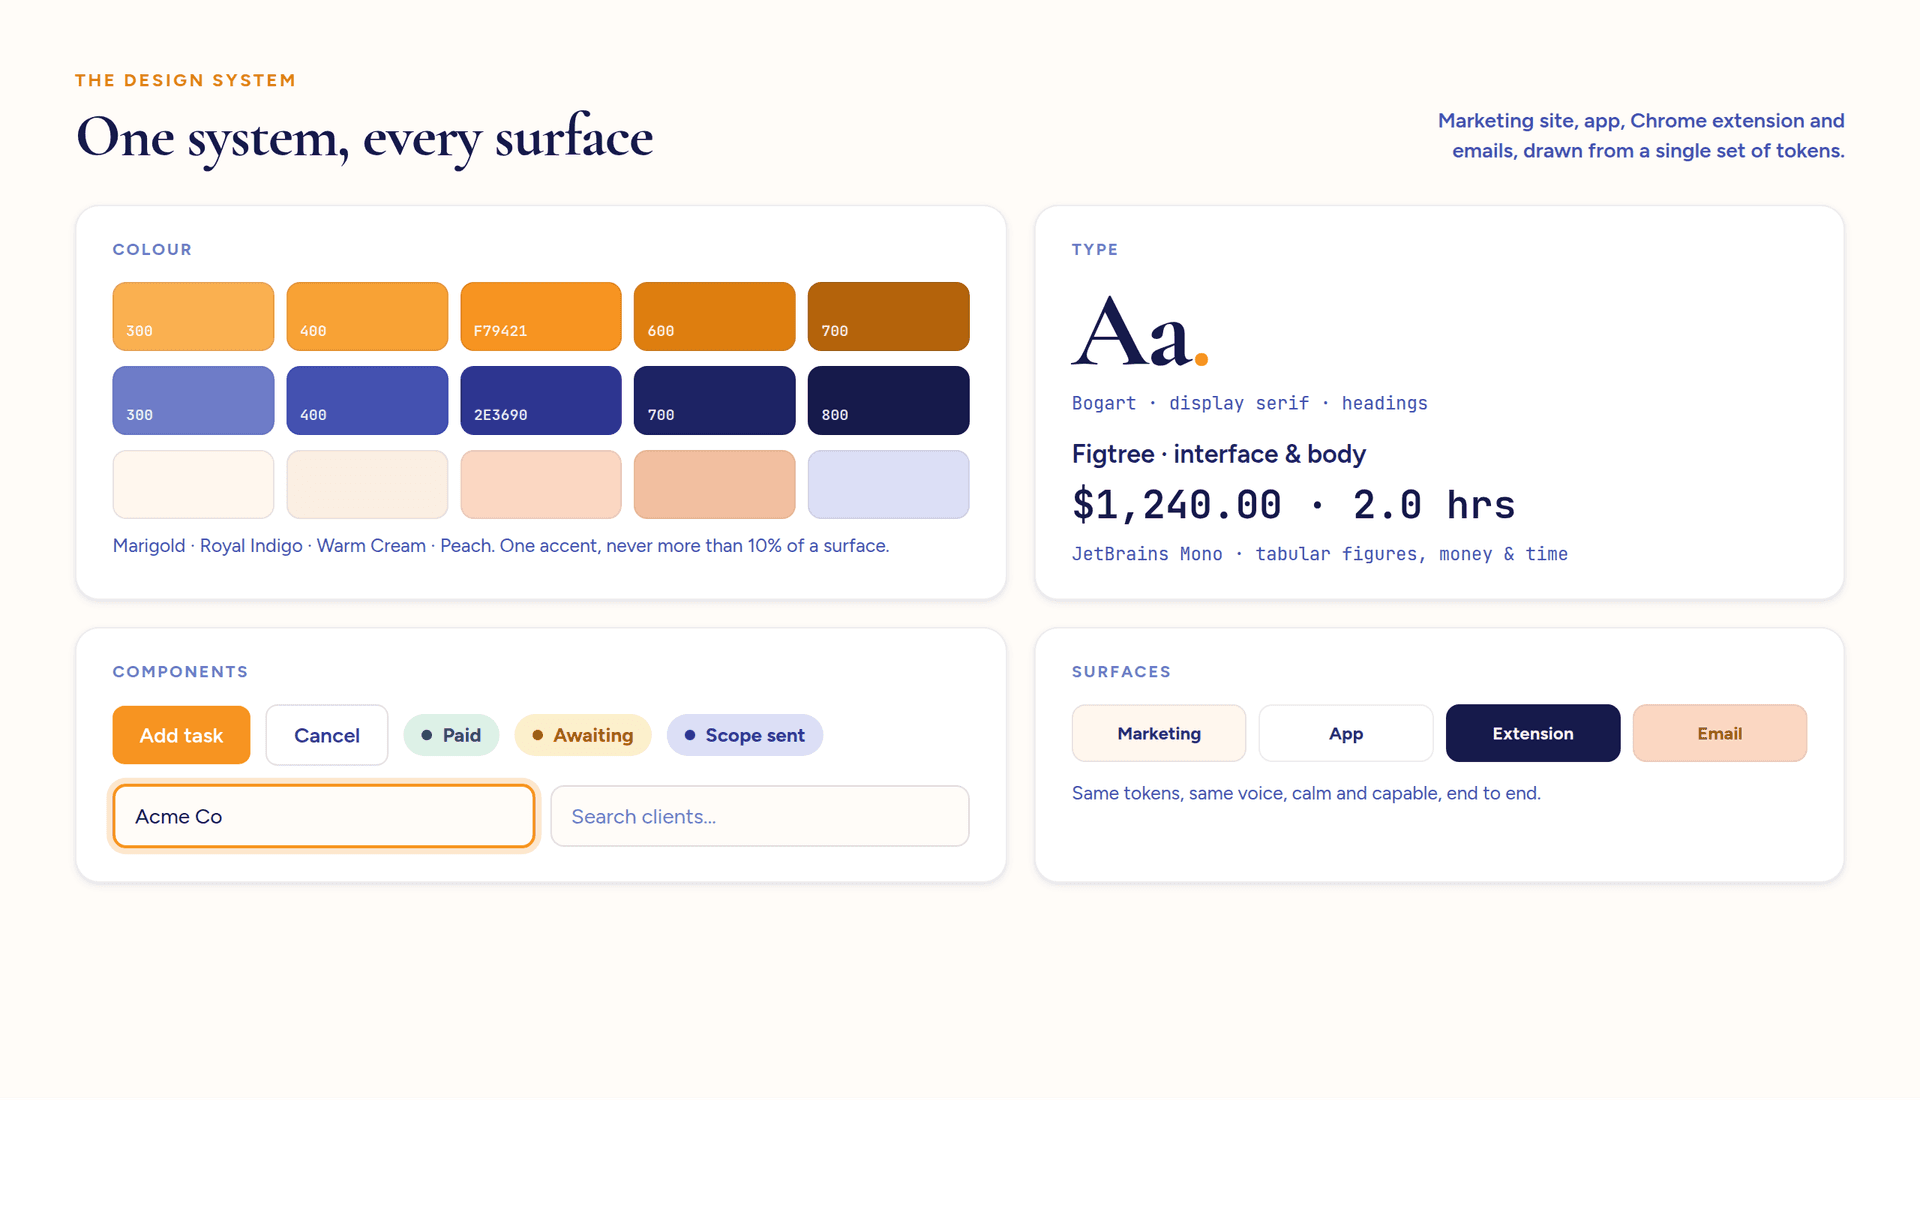Click the 'JetBrains Mono' tabular figures caption
This screenshot has height=1230, width=1920.
[1320, 554]
